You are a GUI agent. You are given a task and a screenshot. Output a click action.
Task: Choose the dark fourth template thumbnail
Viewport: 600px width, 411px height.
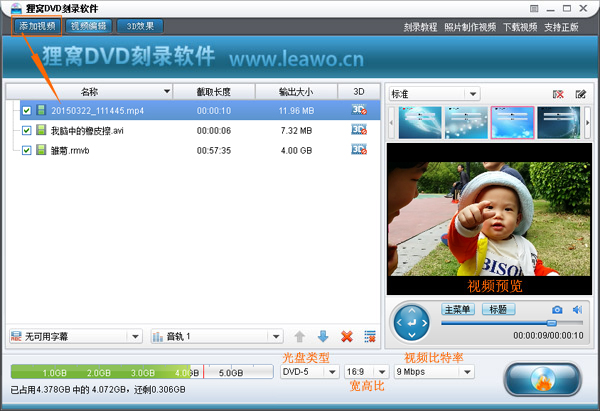click(x=559, y=122)
